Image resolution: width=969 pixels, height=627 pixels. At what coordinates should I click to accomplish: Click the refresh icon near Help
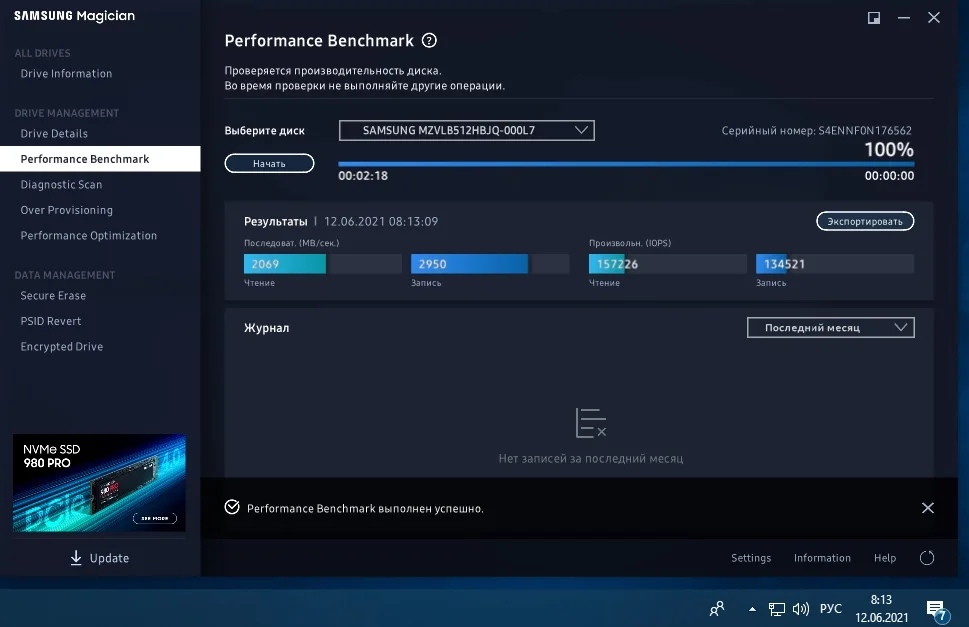[x=927, y=558]
